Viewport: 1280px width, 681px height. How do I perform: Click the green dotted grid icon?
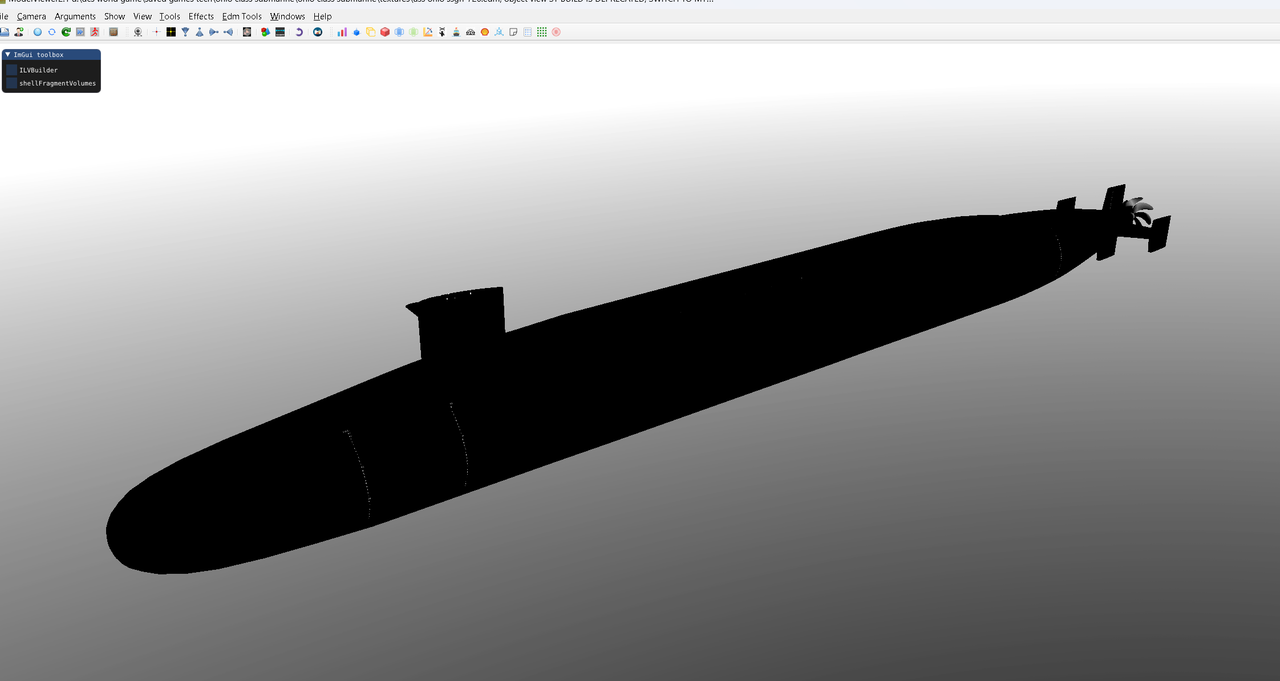541,32
